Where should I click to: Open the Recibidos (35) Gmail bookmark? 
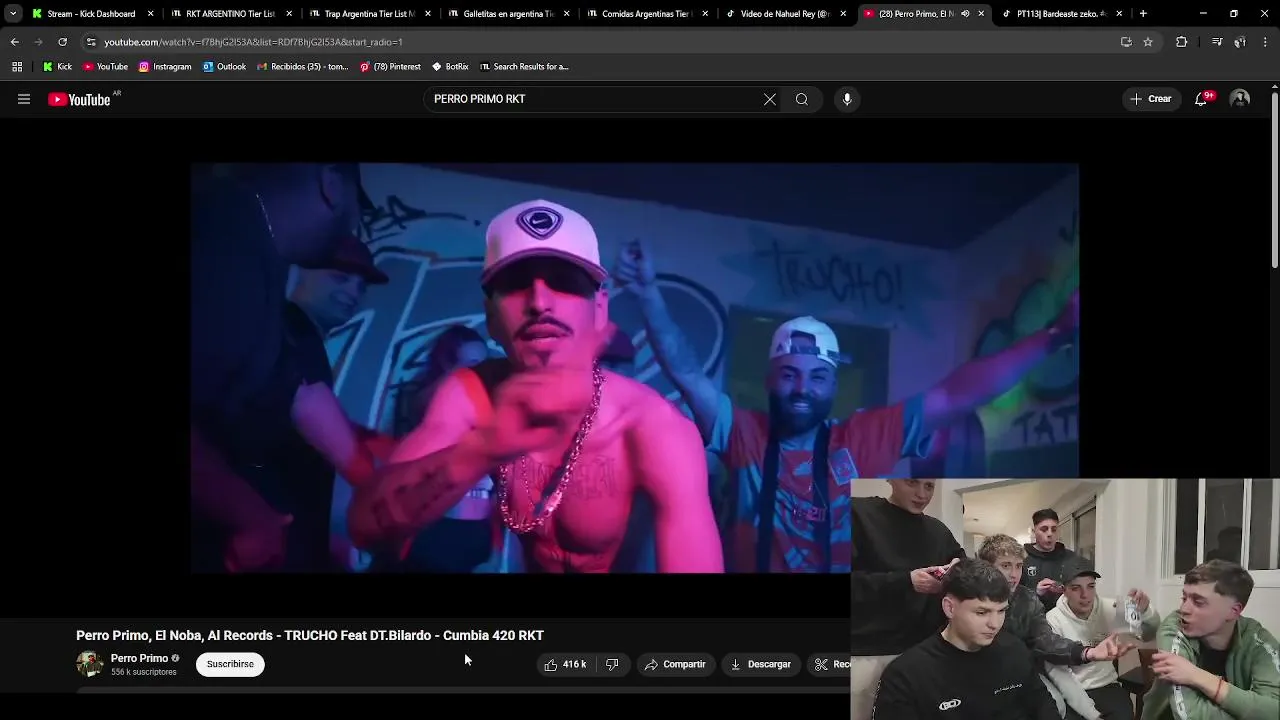(302, 67)
